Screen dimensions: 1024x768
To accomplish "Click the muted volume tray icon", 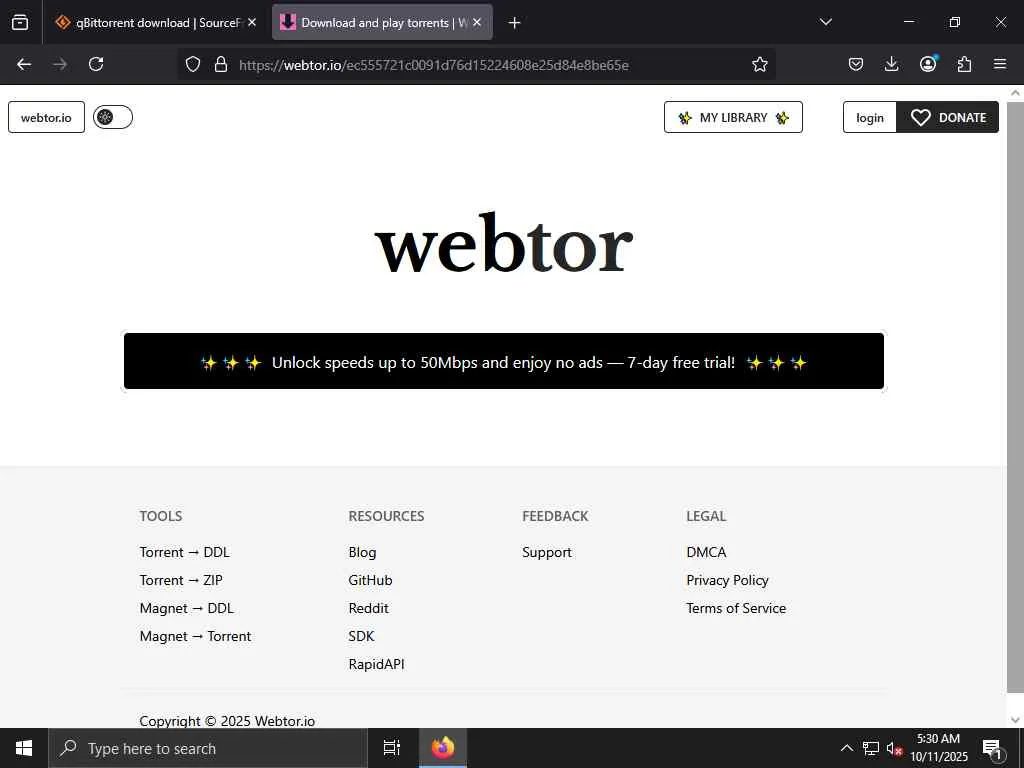I will (894, 748).
